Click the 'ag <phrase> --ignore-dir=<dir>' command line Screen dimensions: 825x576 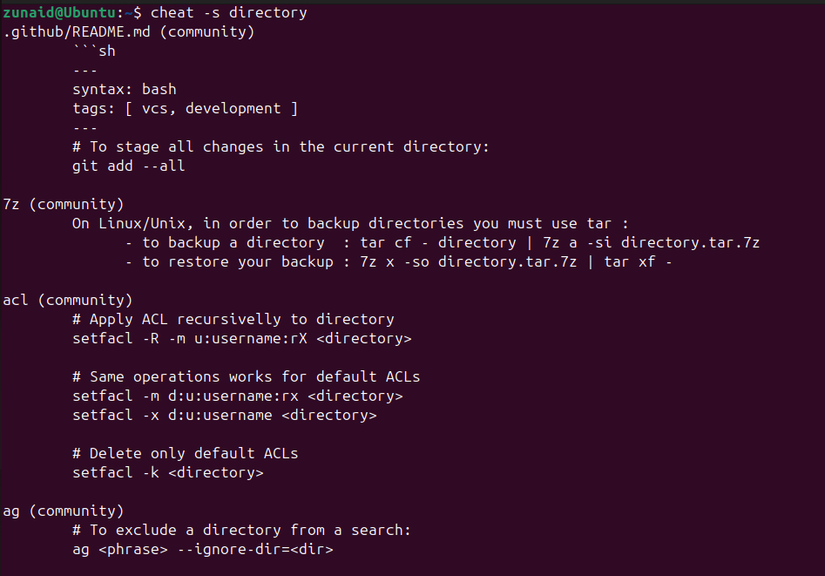(202, 549)
